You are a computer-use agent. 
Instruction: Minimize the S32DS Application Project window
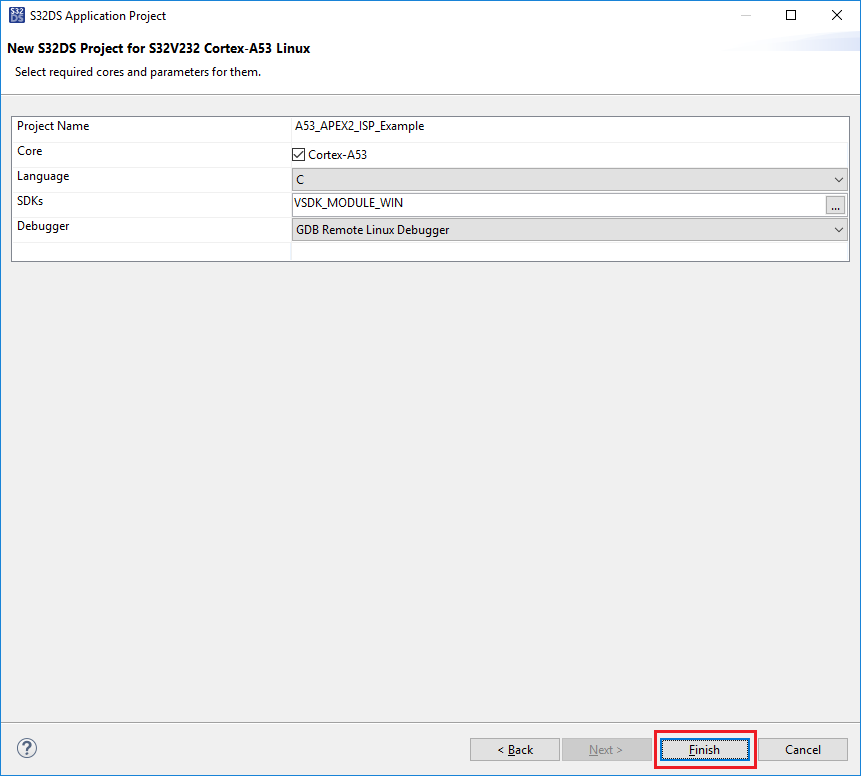746,15
